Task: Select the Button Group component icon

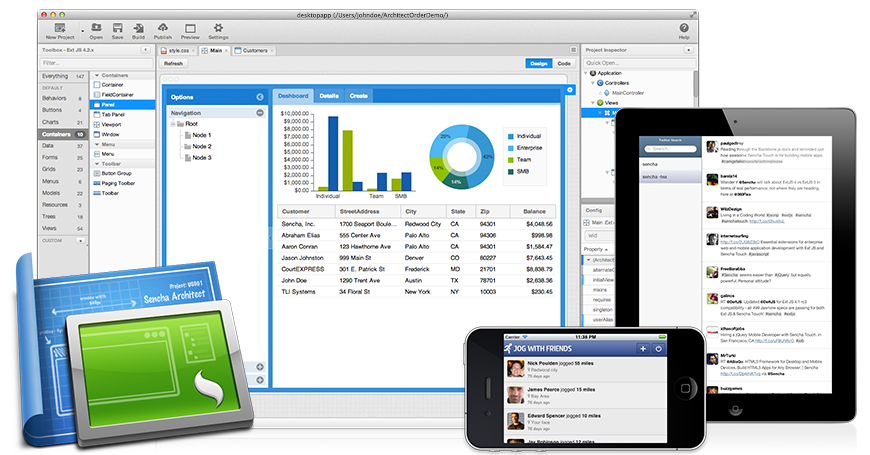Action: [x=97, y=173]
